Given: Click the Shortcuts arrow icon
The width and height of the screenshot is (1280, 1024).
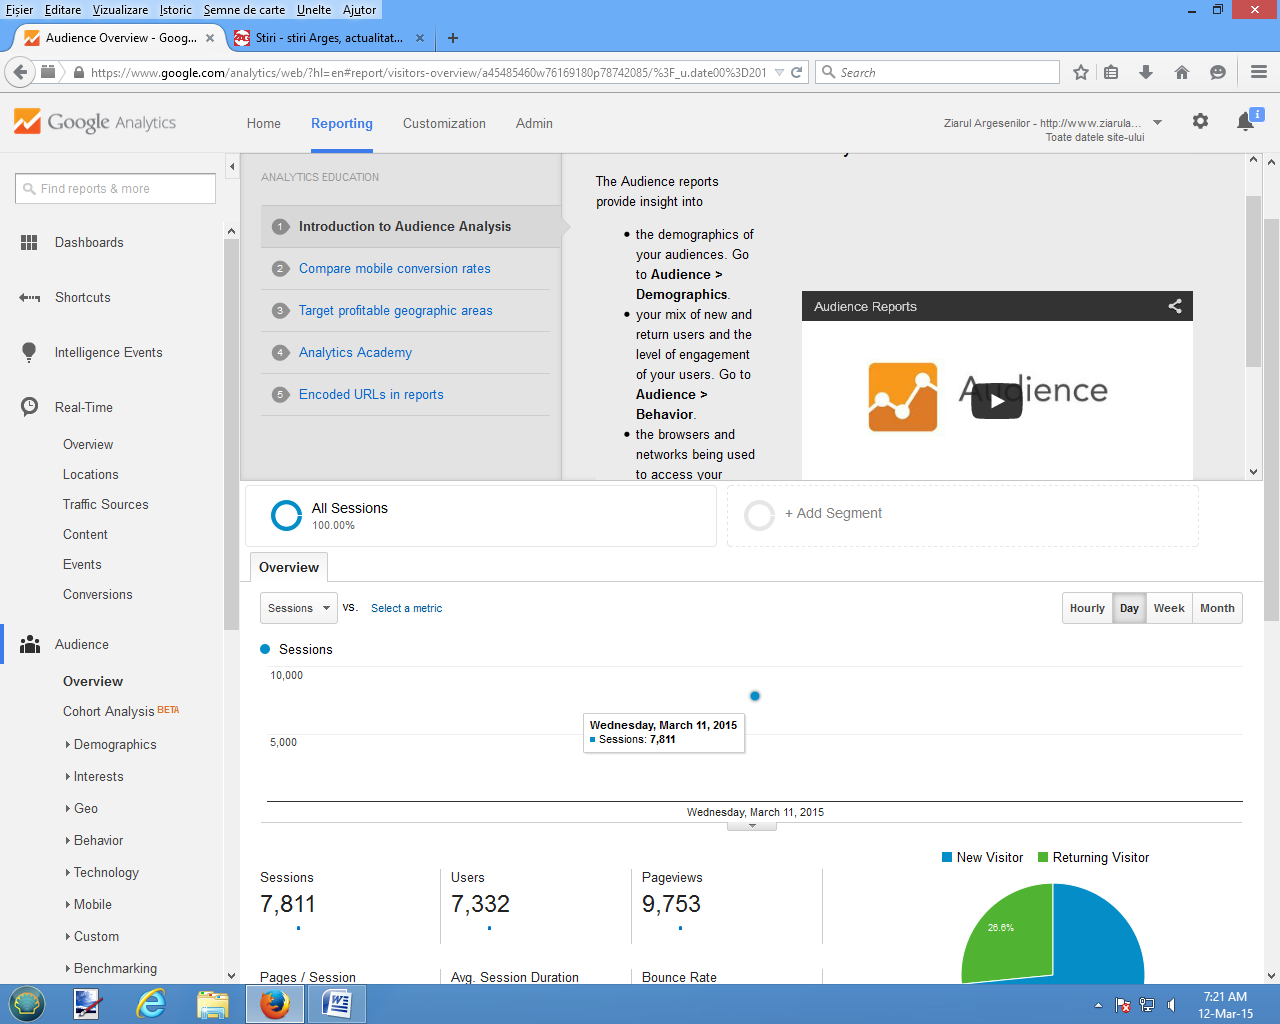Looking at the screenshot, I should [29, 298].
